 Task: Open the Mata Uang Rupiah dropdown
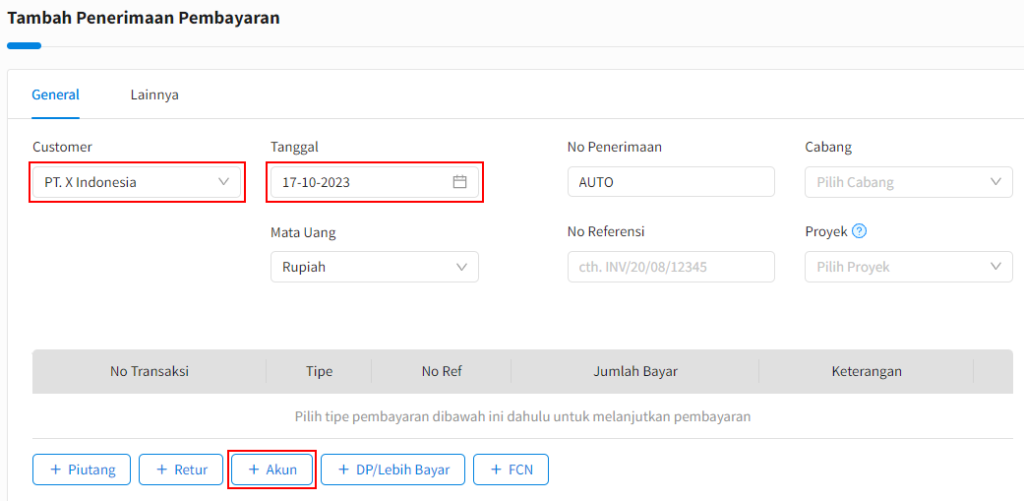pyautogui.click(x=374, y=267)
